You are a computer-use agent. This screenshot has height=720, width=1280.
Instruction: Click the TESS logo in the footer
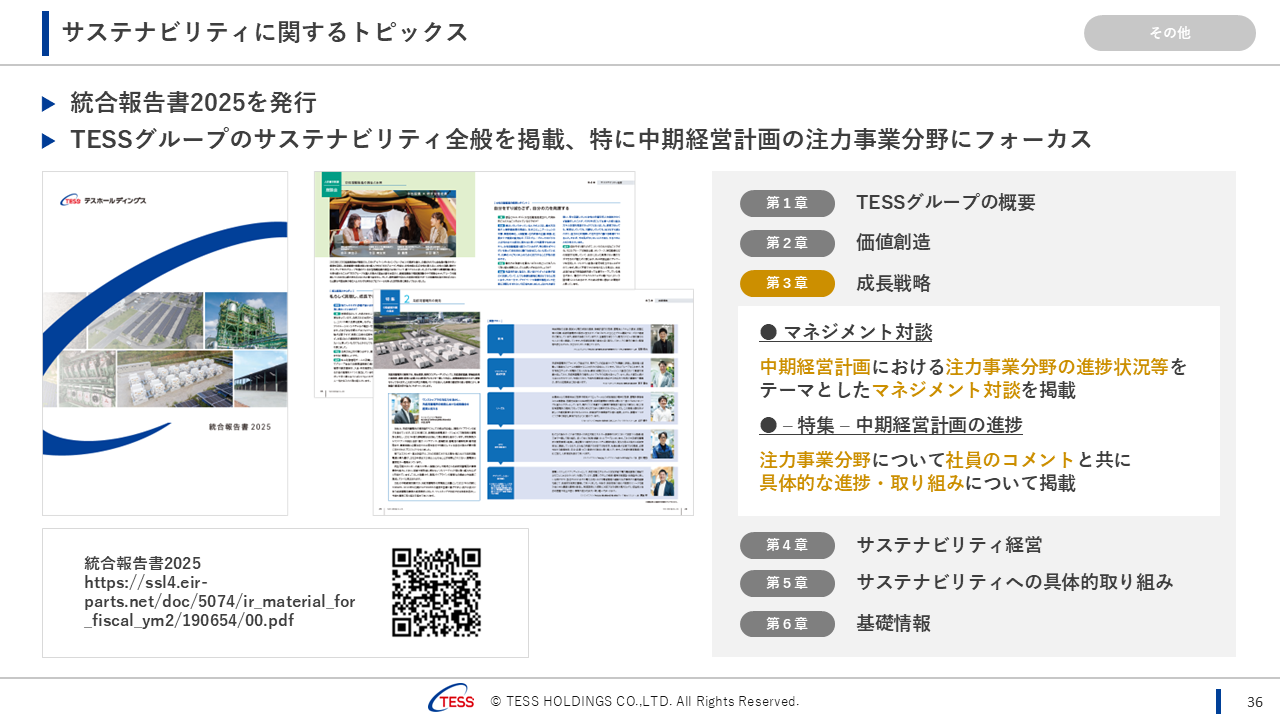point(451,700)
